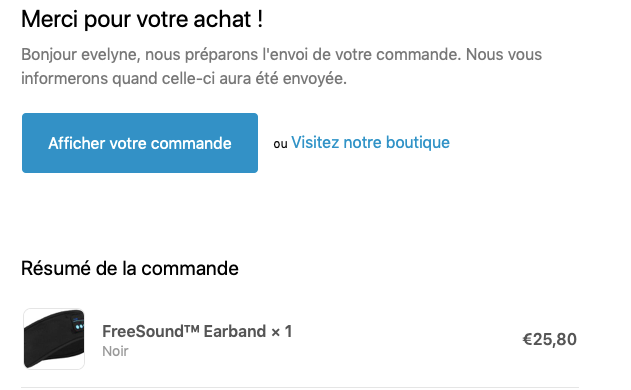Click the Afficher votre commande button
The height and width of the screenshot is (390, 631).
tap(140, 143)
